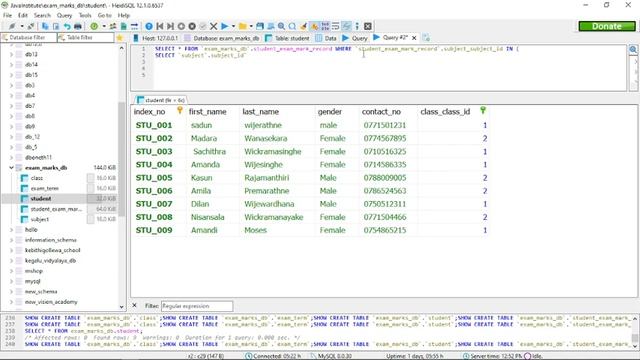Click the Find text magnifier icon
This screenshot has height=360, width=640.
click(x=282, y=26)
